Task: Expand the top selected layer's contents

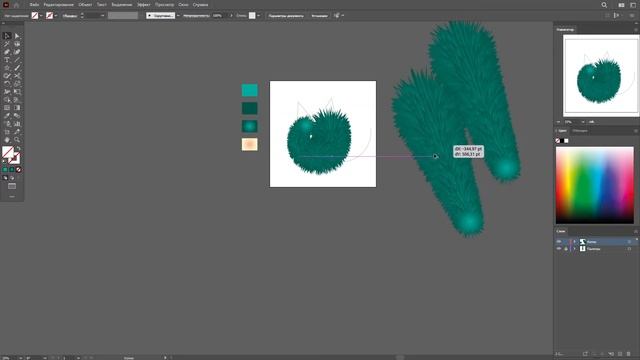Action: (x=574, y=242)
